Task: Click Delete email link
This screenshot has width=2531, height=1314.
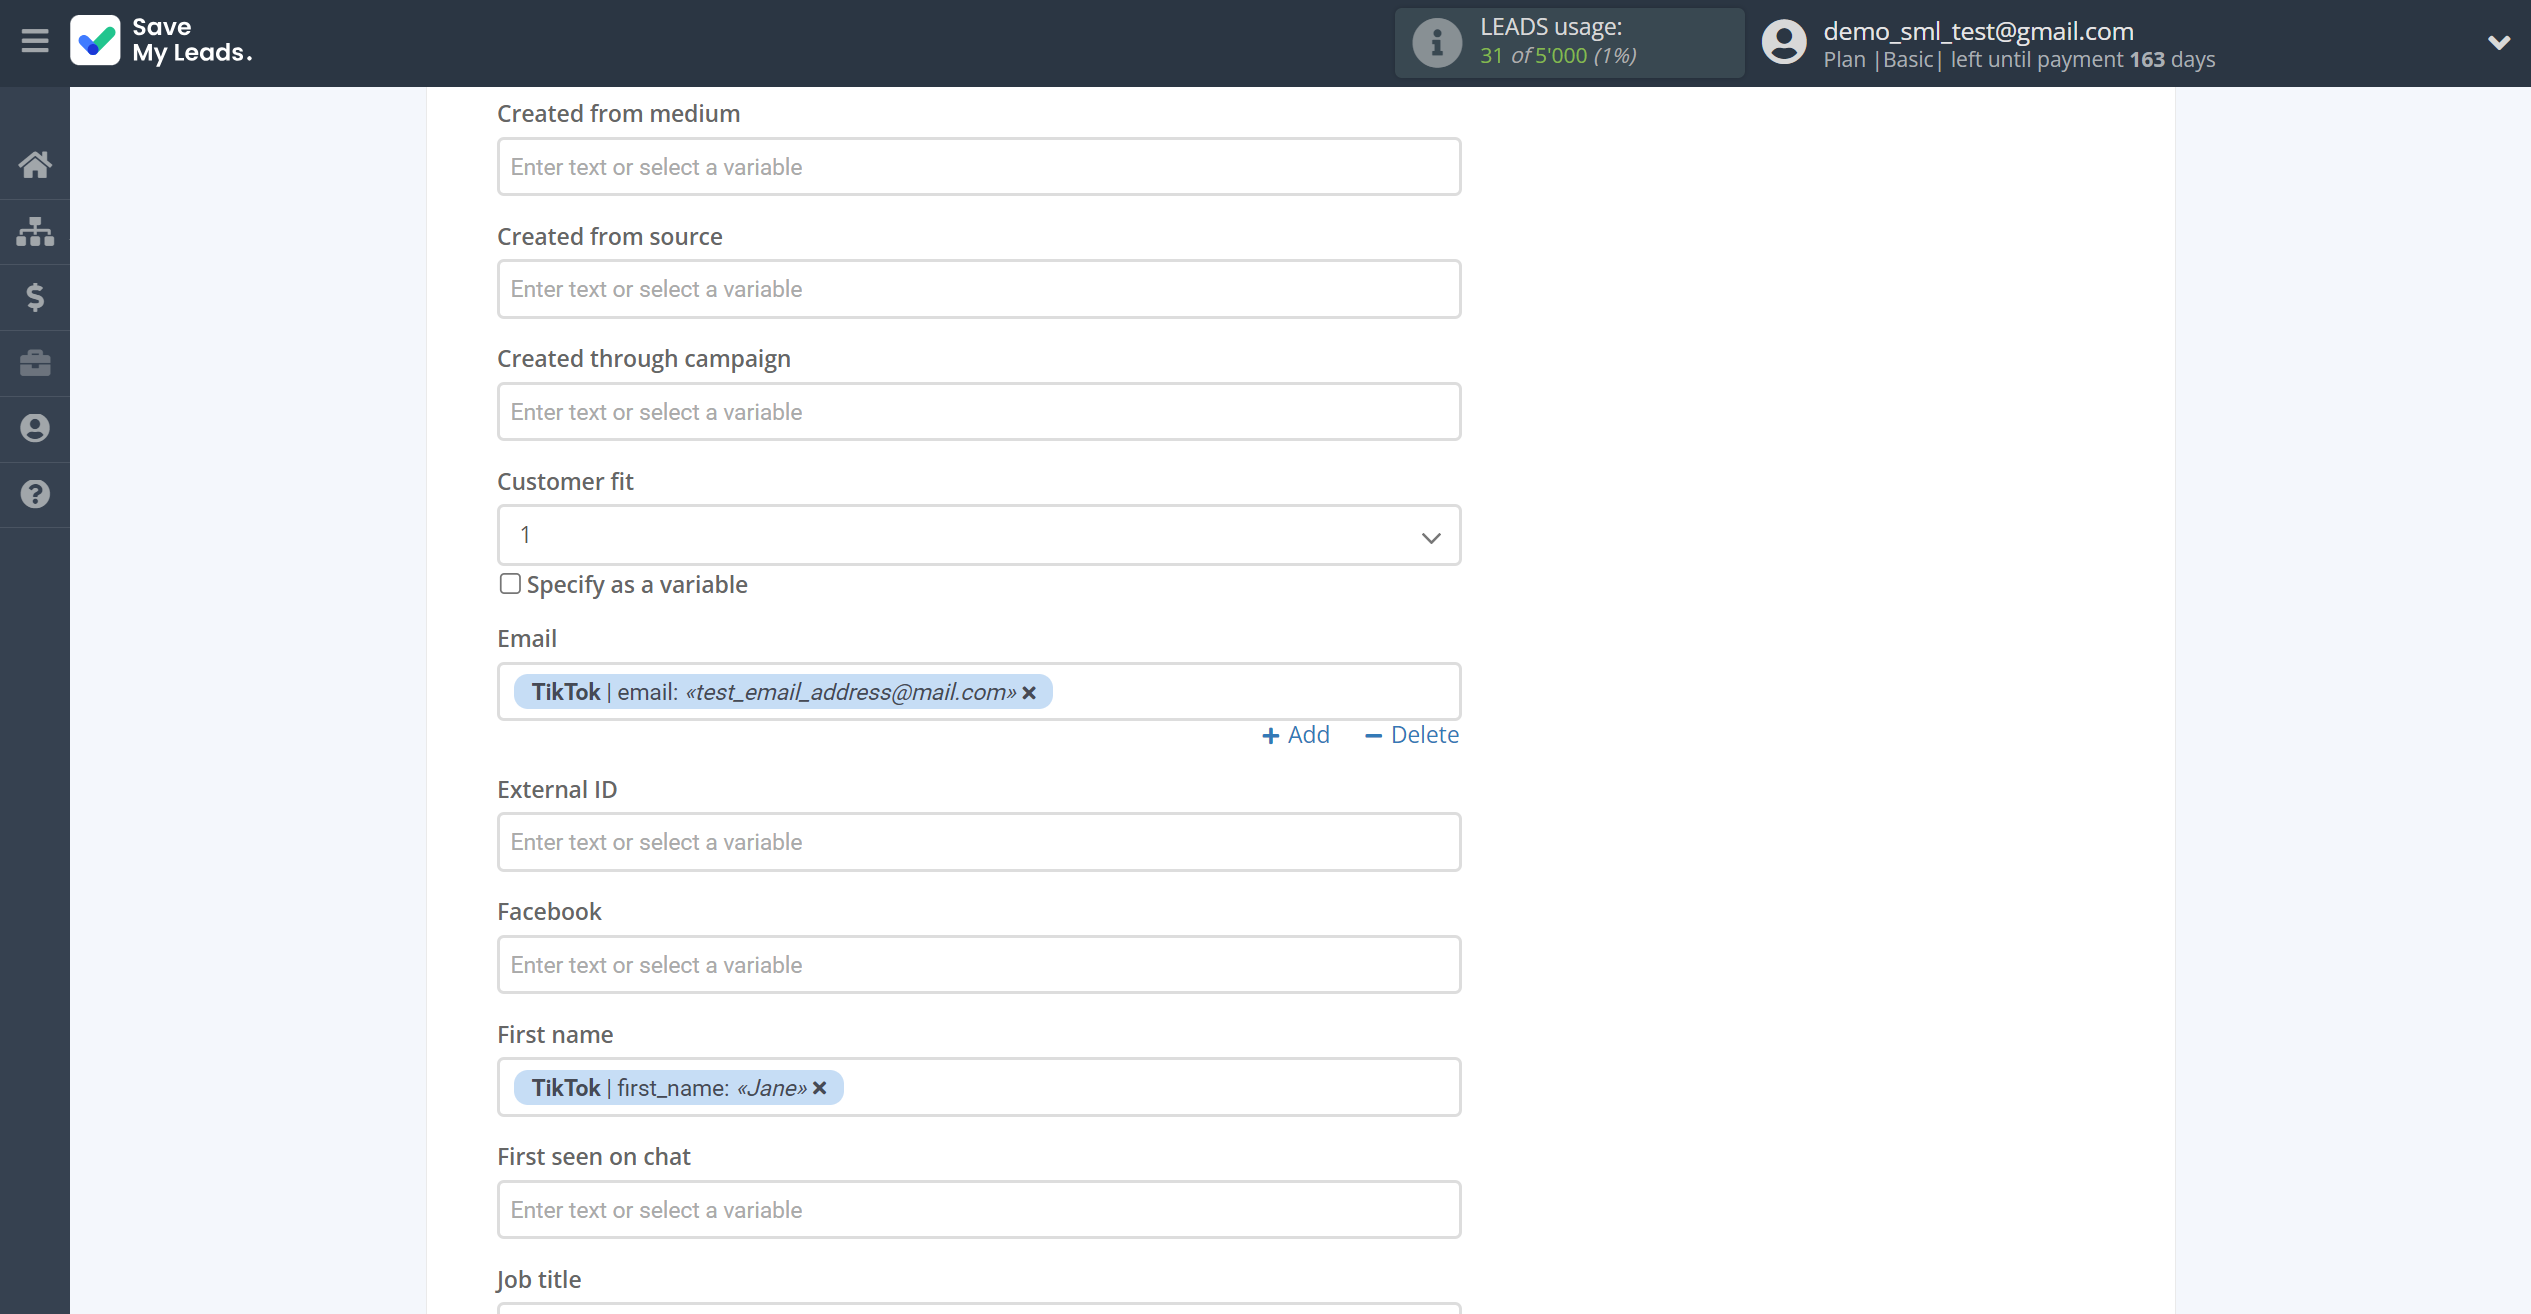Action: 1412,735
